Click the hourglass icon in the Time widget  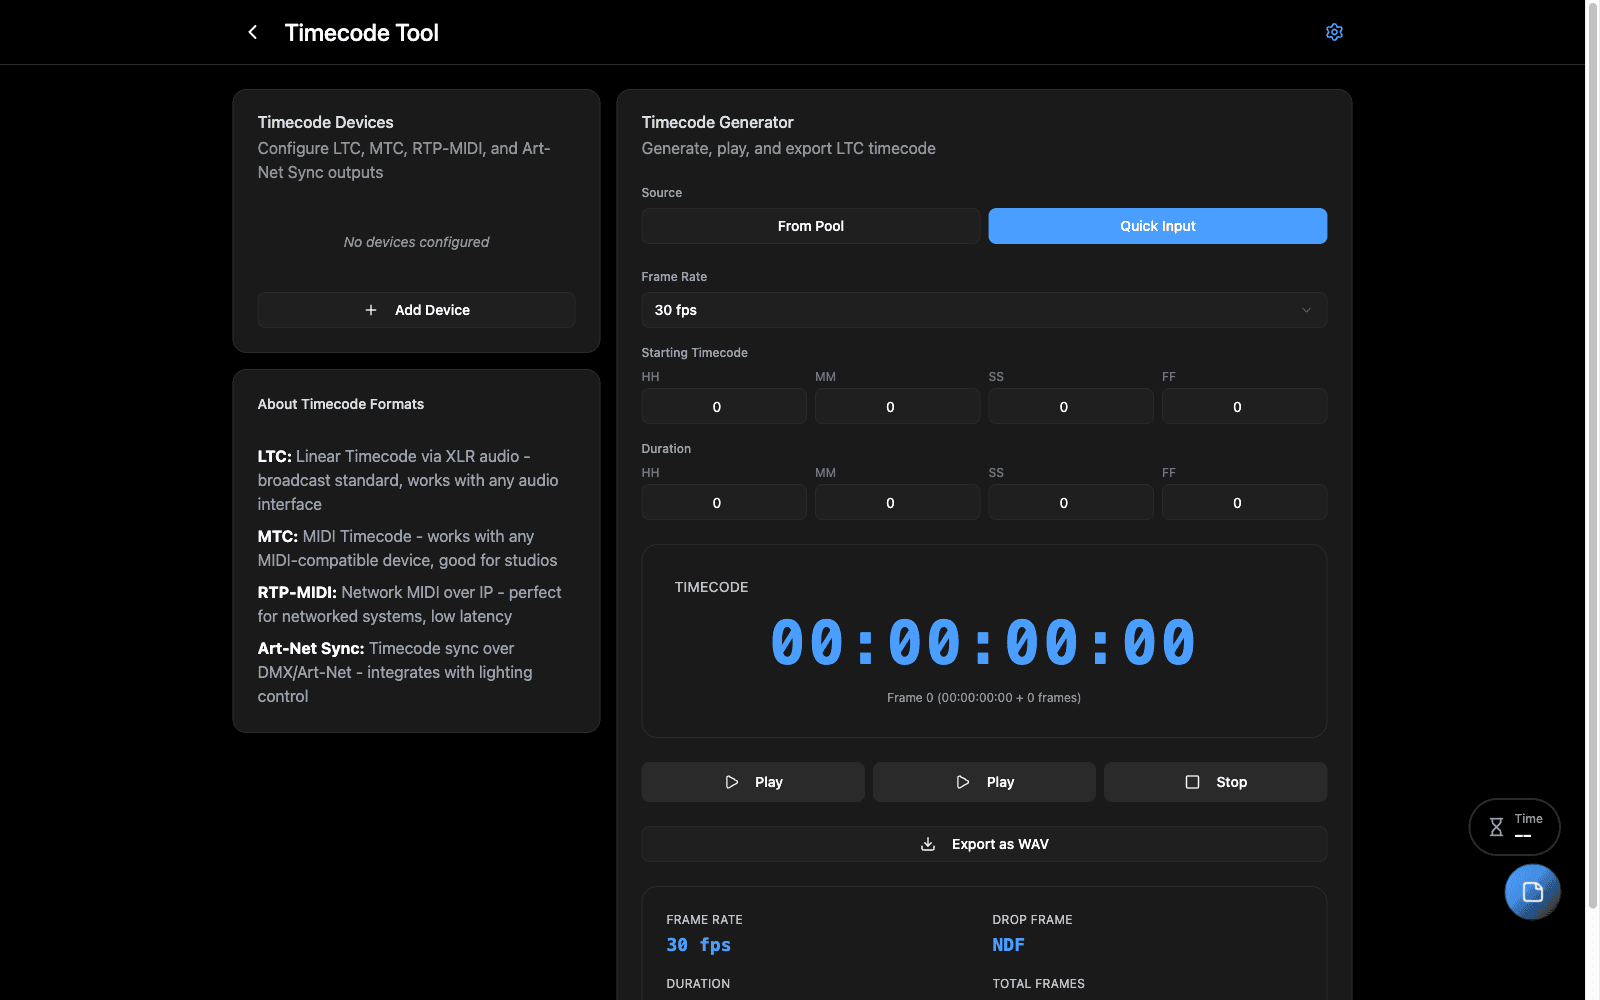[1496, 827]
